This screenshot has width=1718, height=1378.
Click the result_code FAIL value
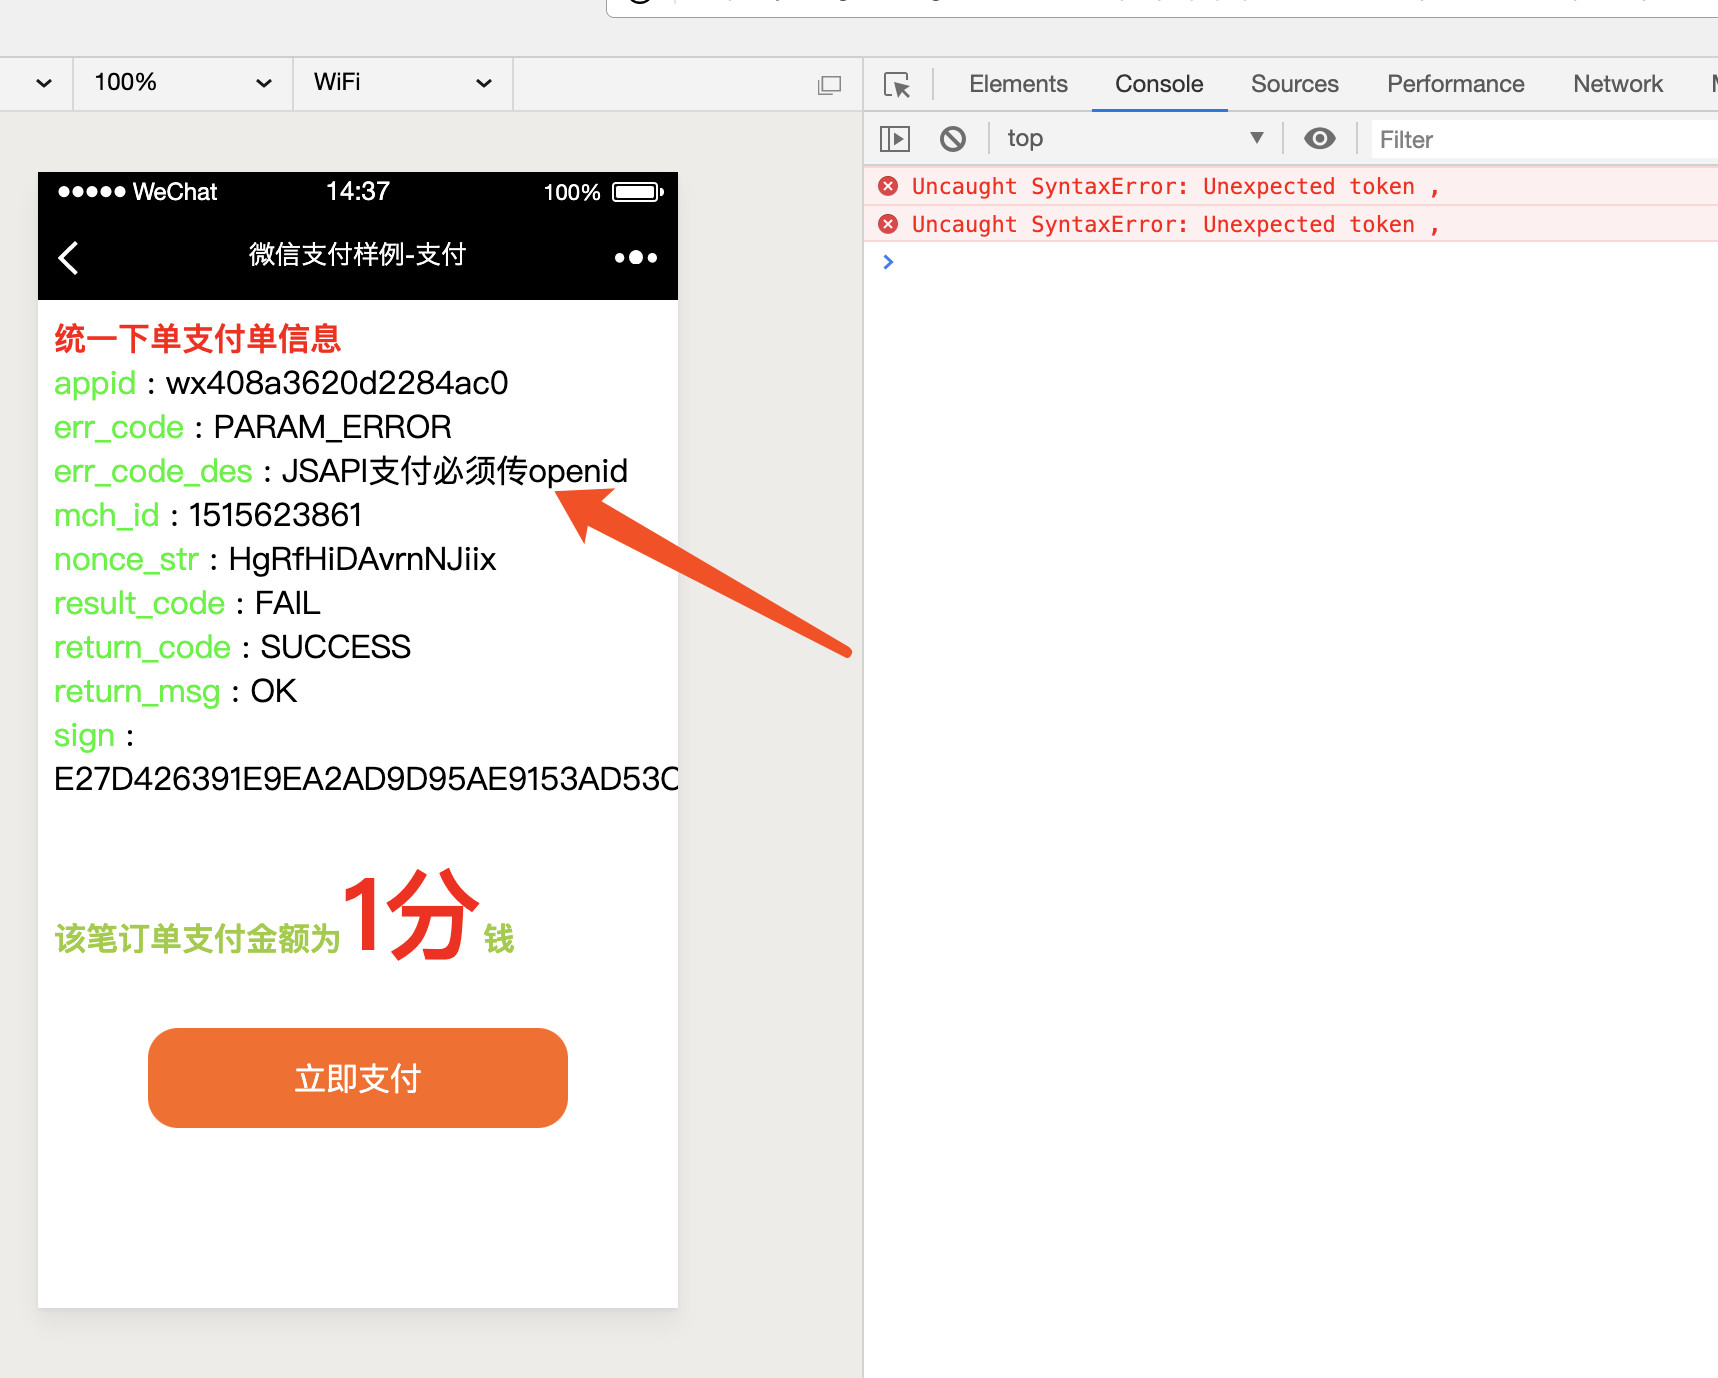click(288, 603)
